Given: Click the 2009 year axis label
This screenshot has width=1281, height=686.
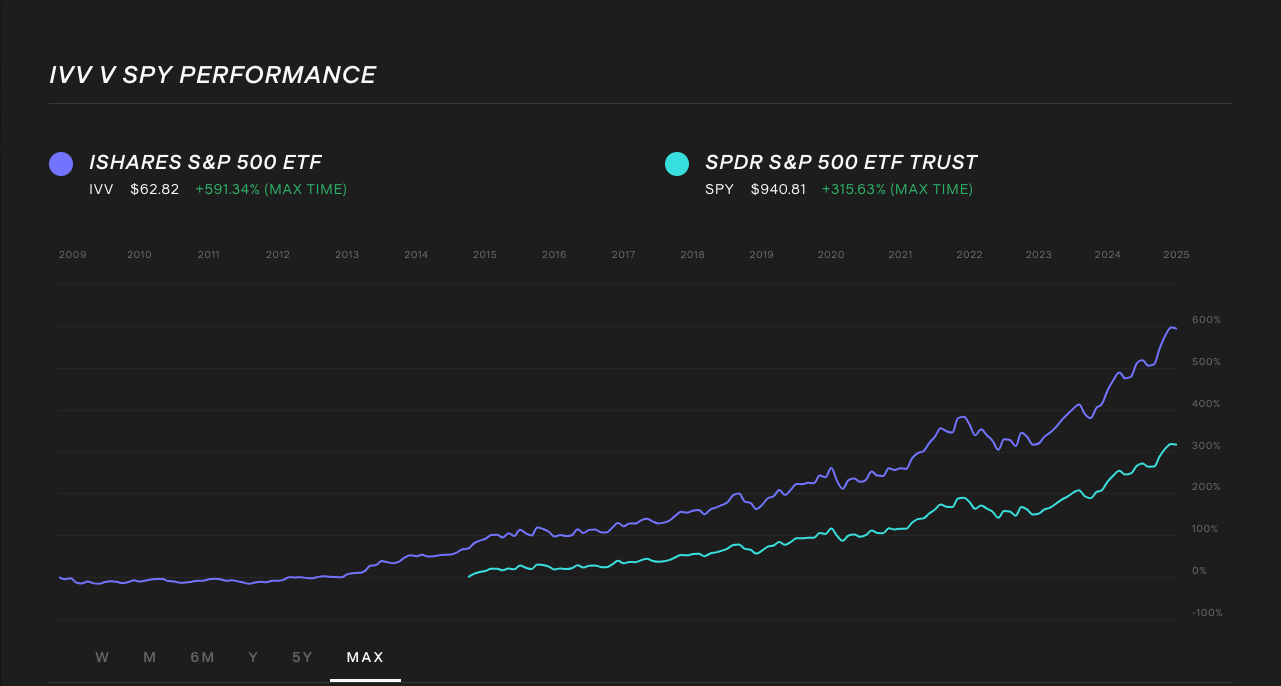Looking at the screenshot, I should (72, 254).
